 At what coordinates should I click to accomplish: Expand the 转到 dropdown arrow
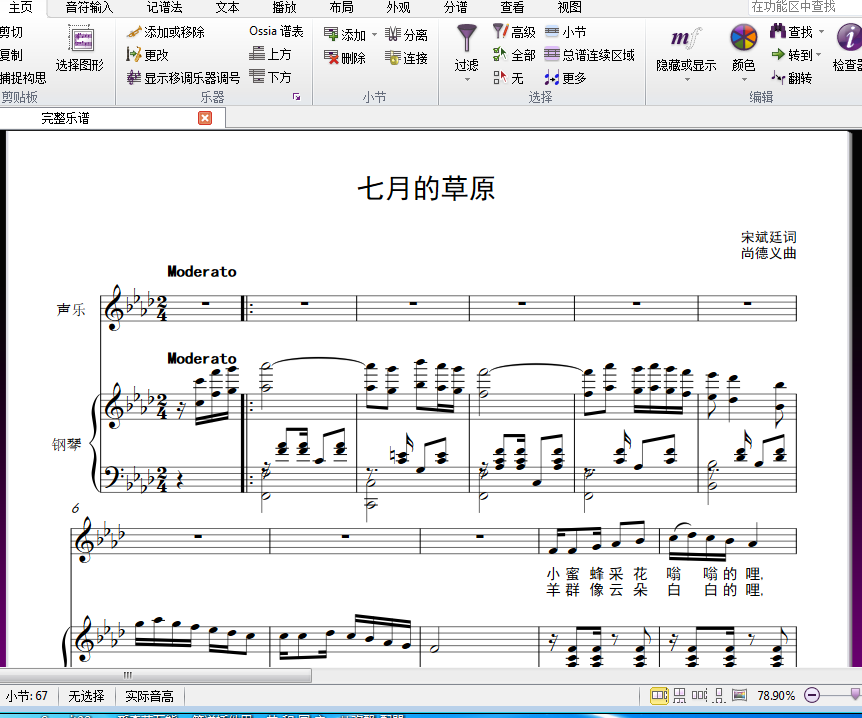pos(819,55)
